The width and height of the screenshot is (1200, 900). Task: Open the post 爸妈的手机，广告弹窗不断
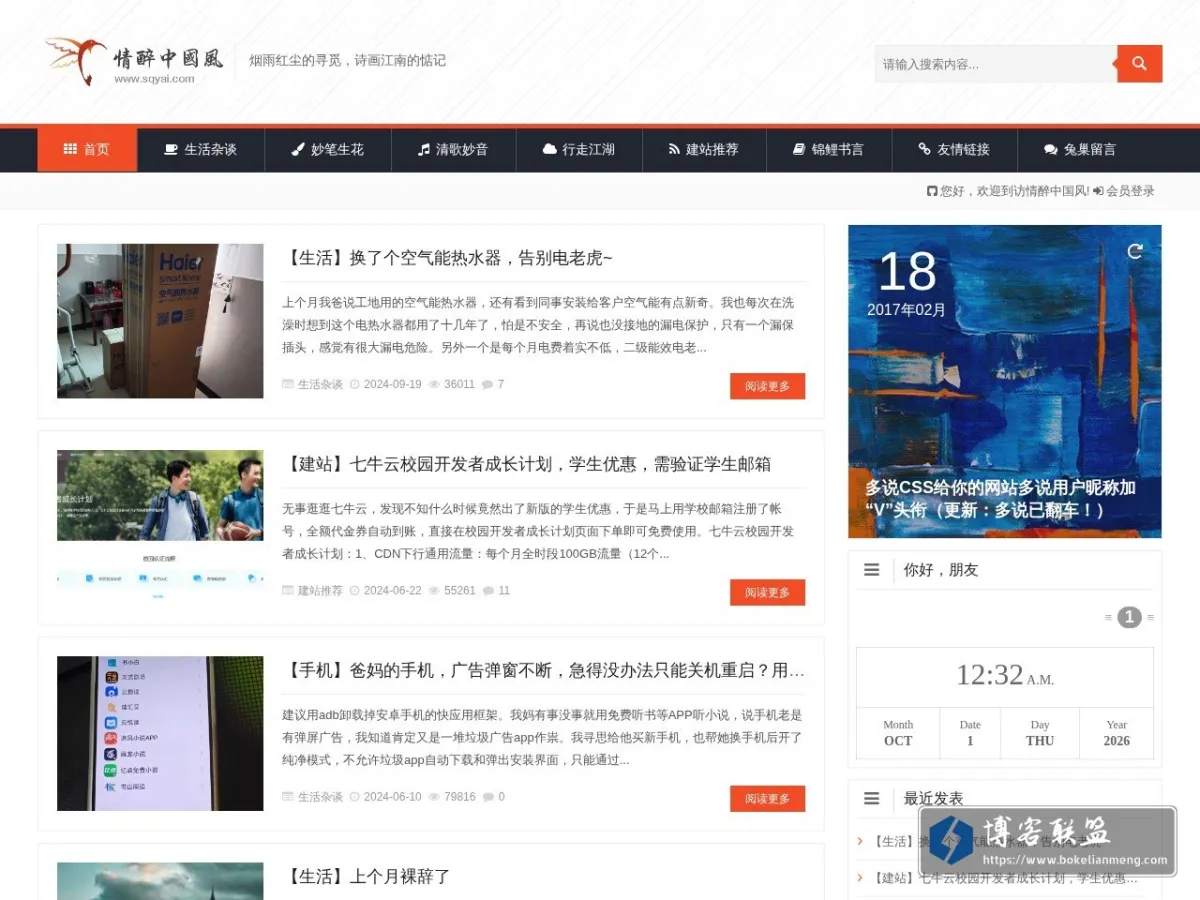point(544,670)
